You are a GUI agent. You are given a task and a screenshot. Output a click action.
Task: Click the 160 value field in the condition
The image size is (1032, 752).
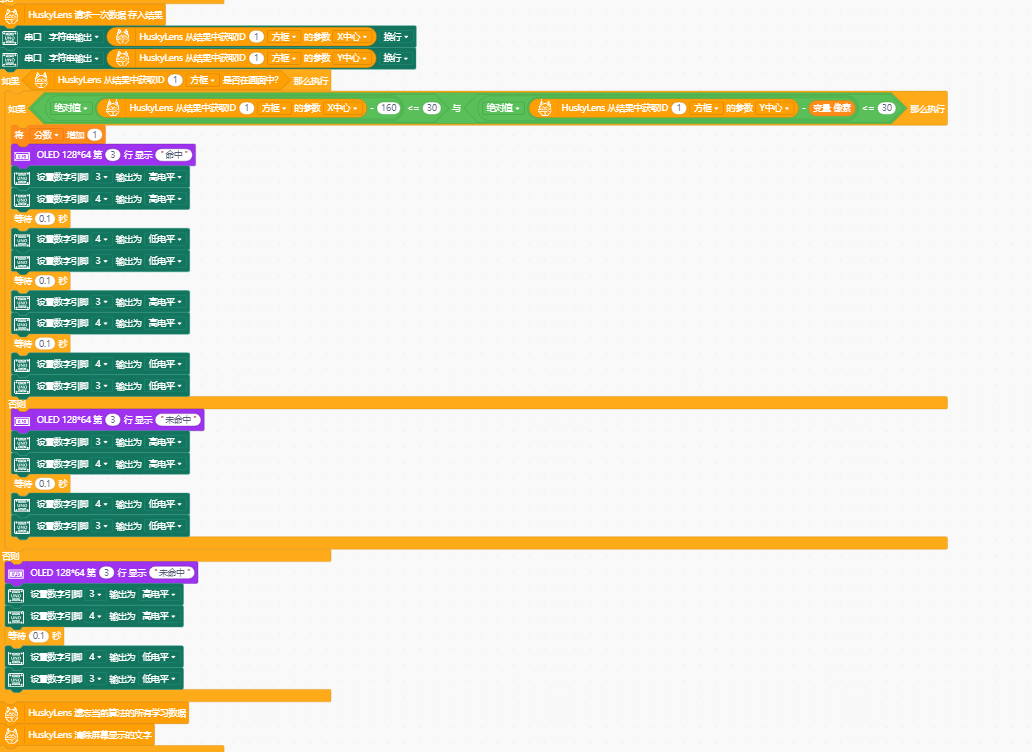coord(388,108)
